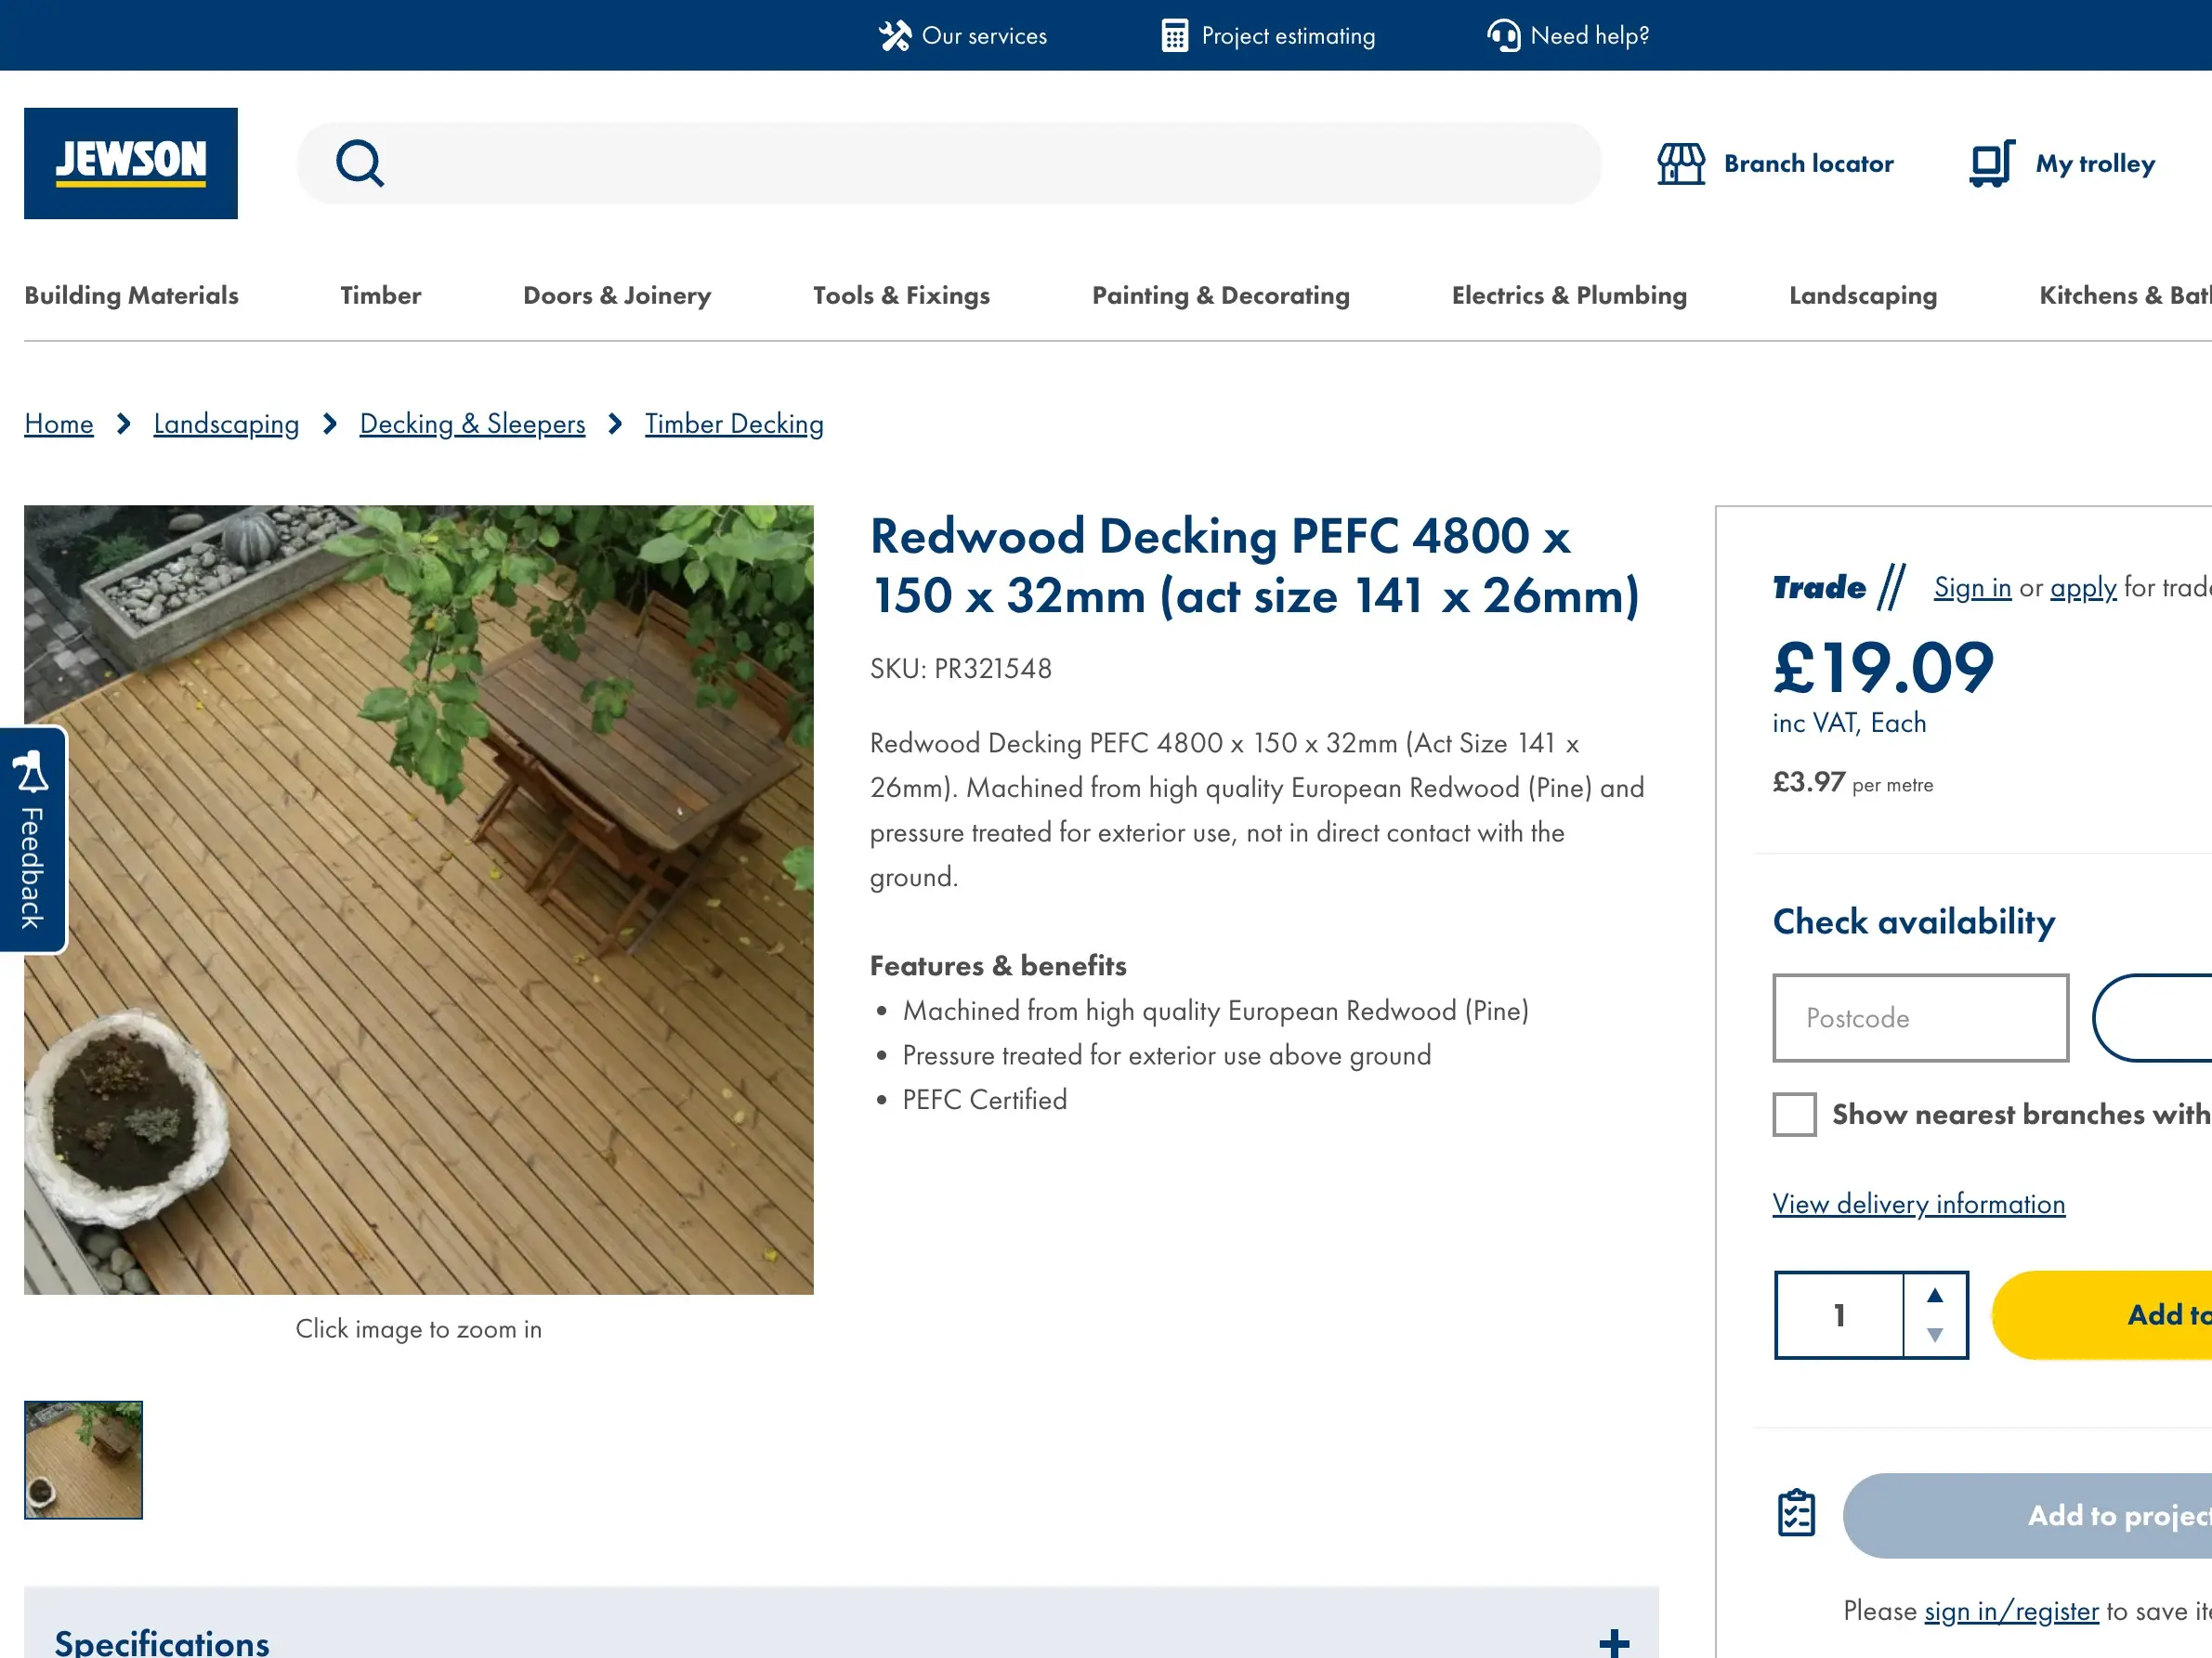Click the search magnifier icon

[360, 163]
